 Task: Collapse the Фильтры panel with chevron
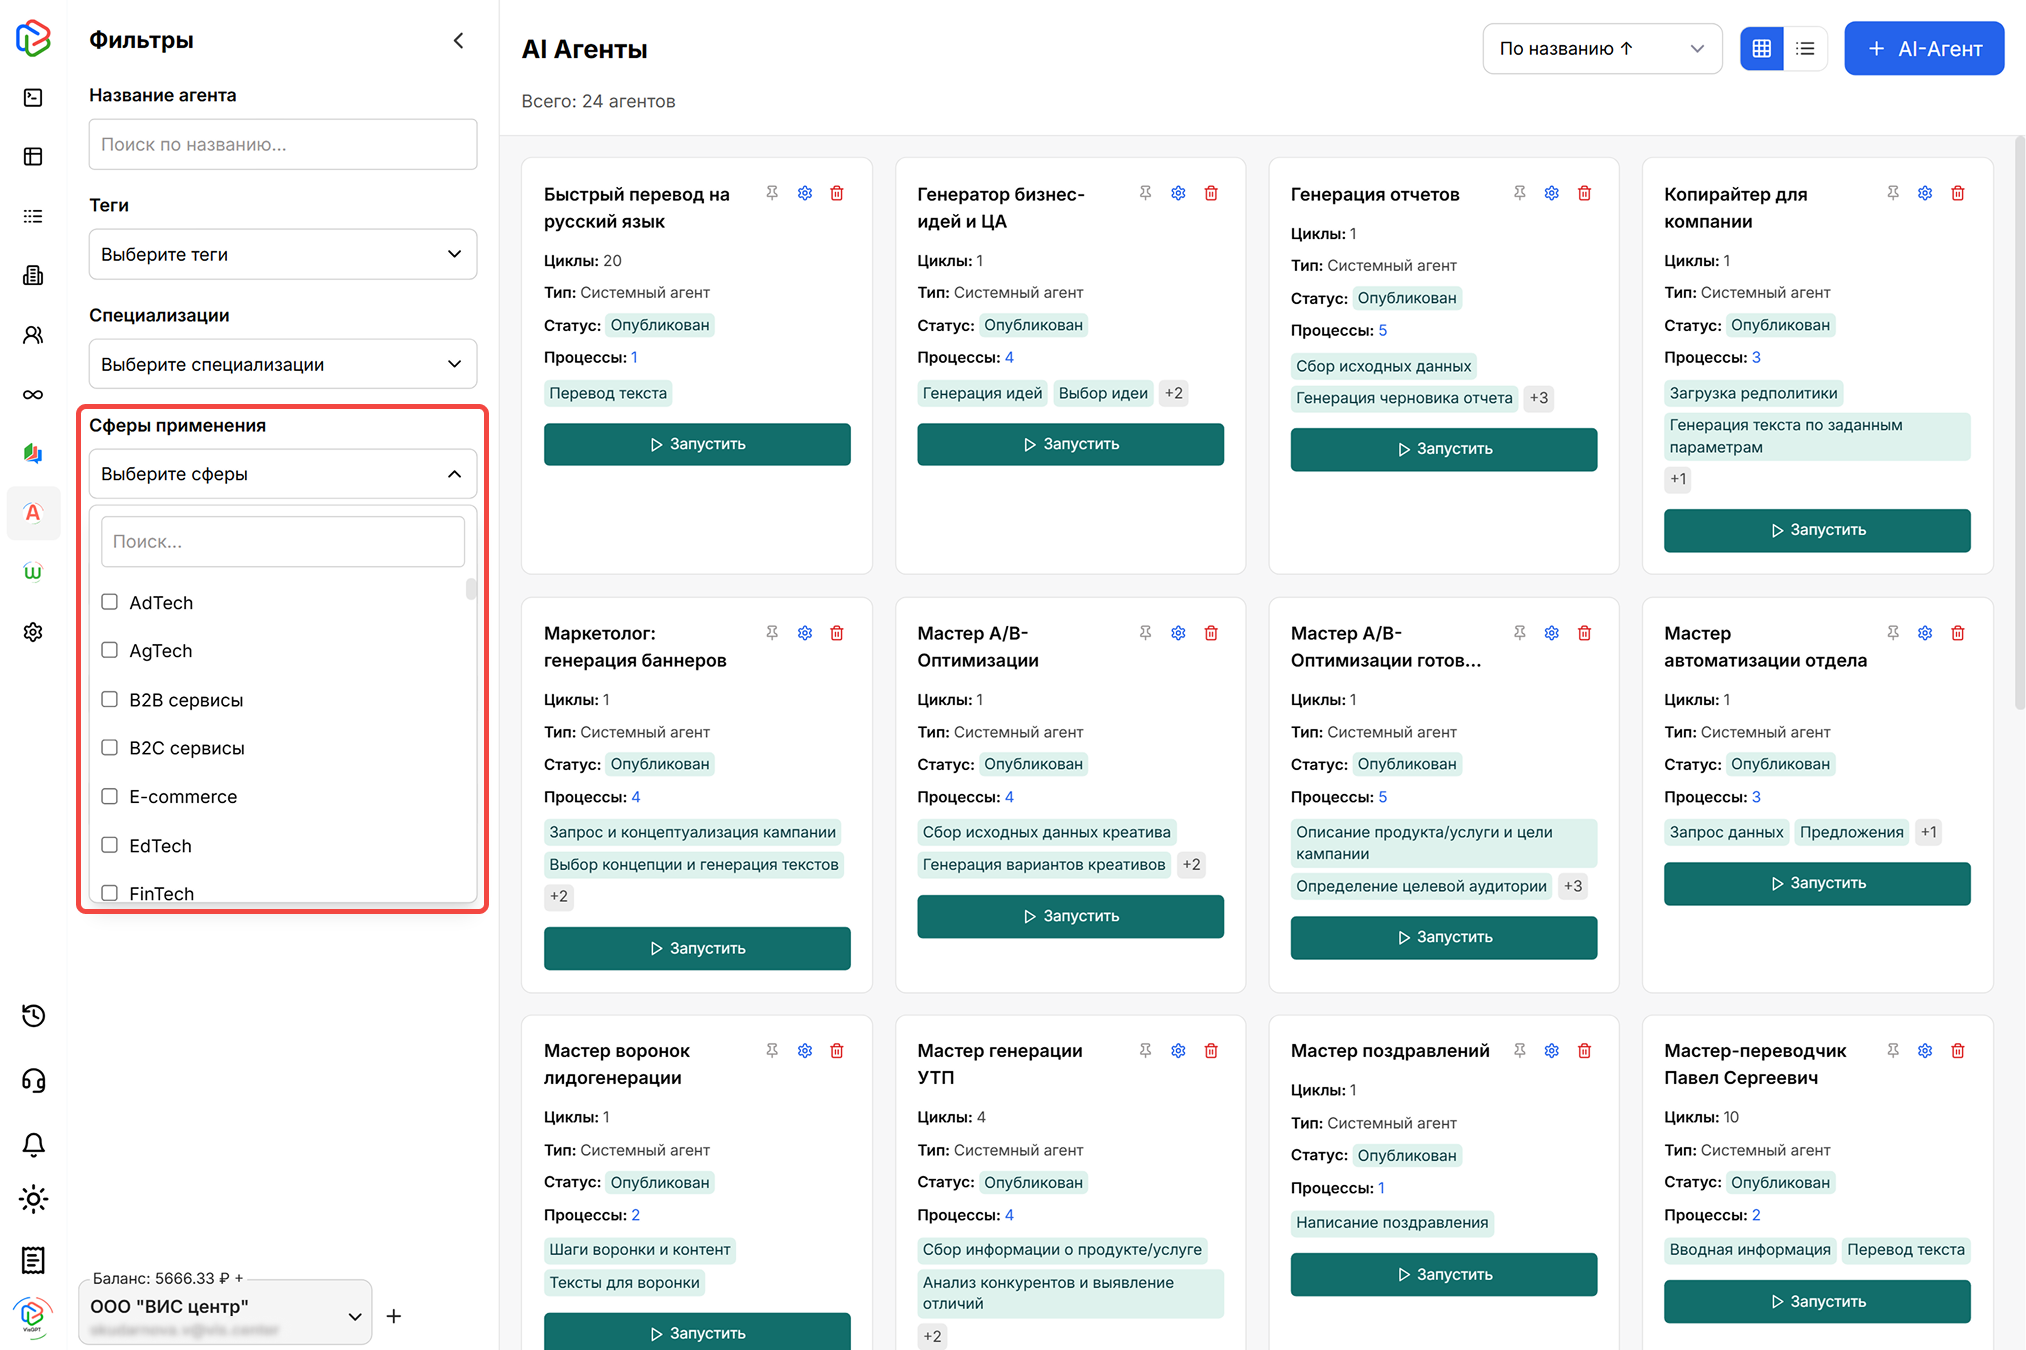click(458, 40)
